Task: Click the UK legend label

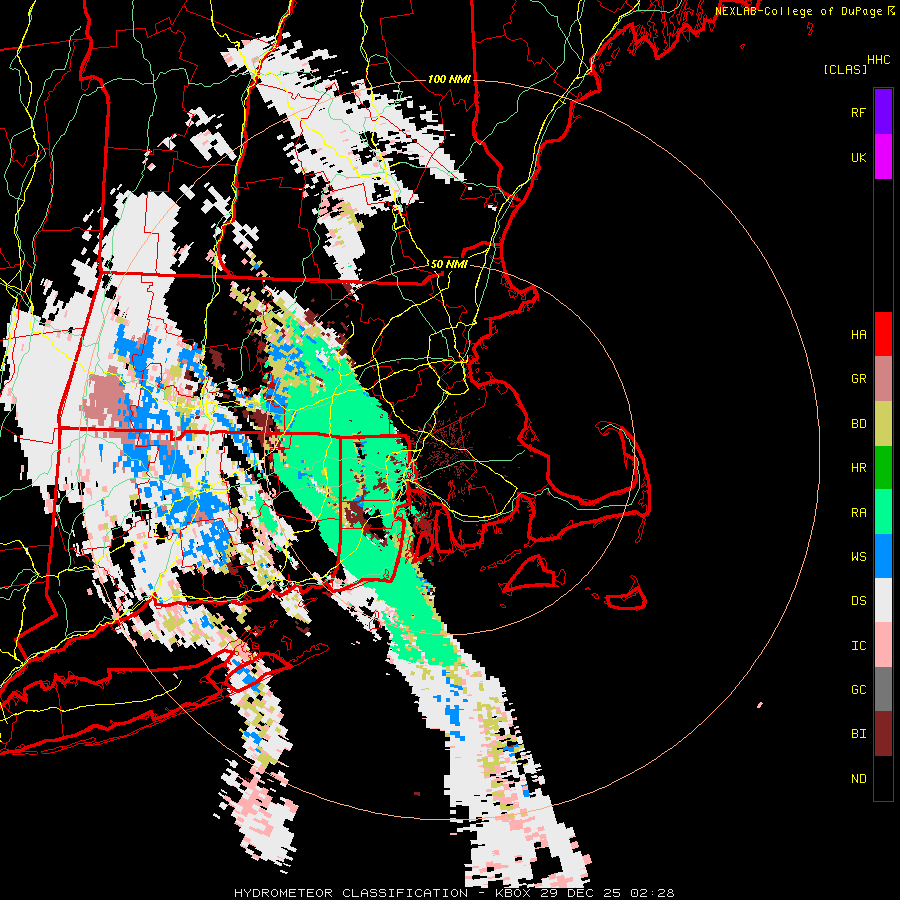Action: (858, 158)
